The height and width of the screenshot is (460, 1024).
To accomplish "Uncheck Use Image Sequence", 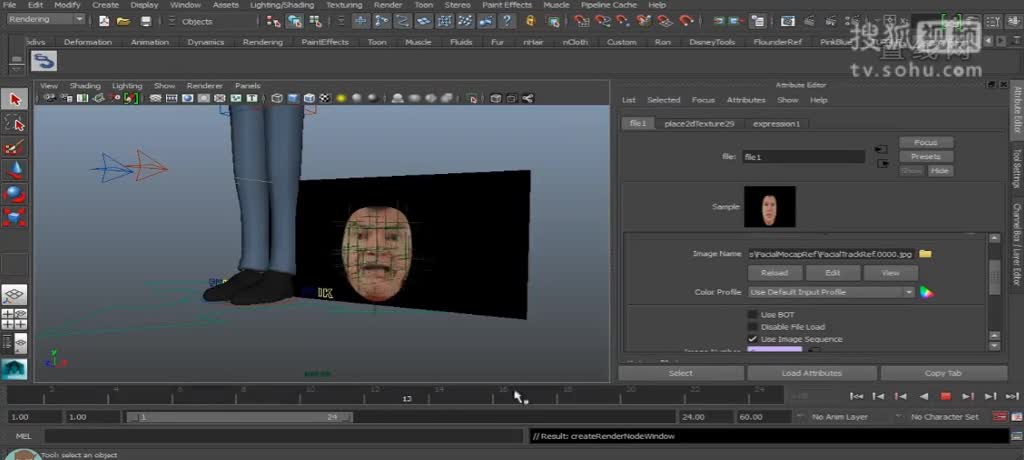I will 752,339.
